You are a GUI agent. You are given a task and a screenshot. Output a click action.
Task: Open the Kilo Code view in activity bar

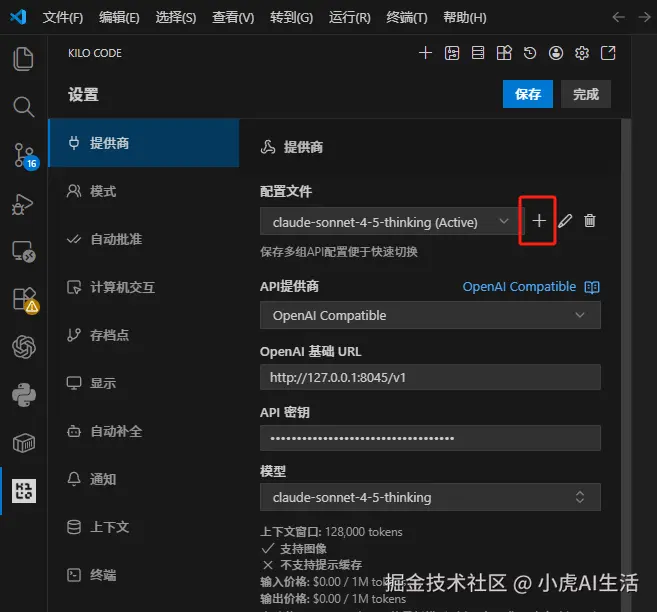tap(24, 491)
